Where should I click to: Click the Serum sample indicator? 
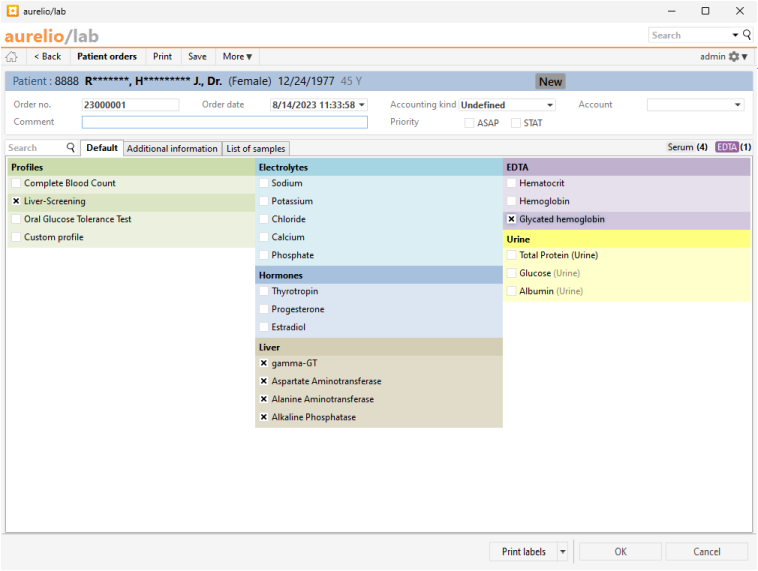[x=687, y=147]
